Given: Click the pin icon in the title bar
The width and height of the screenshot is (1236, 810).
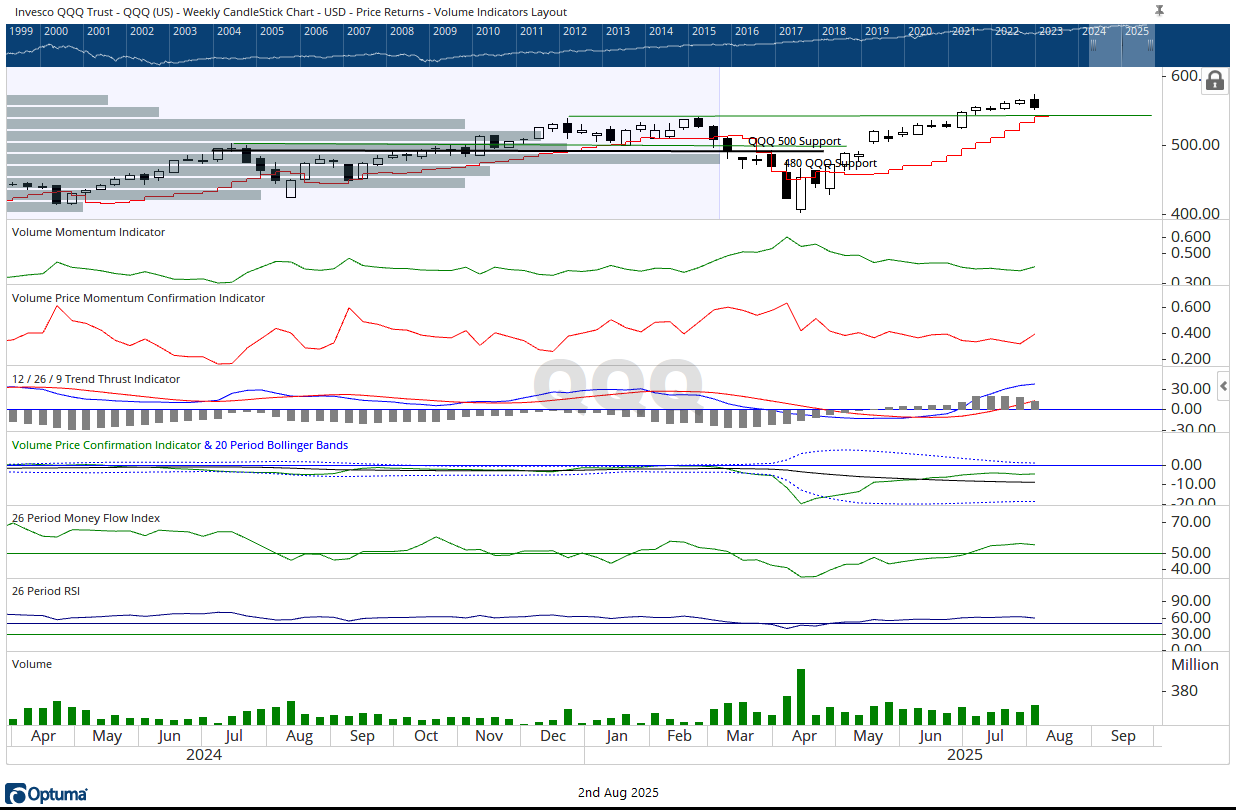Looking at the screenshot, I should pos(1159,10).
